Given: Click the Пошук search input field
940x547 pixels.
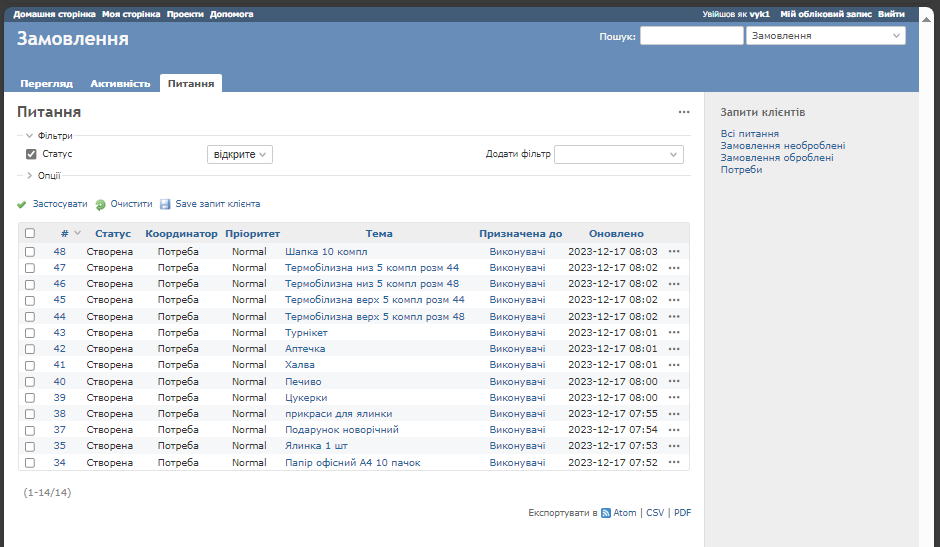Looking at the screenshot, I should [691, 36].
